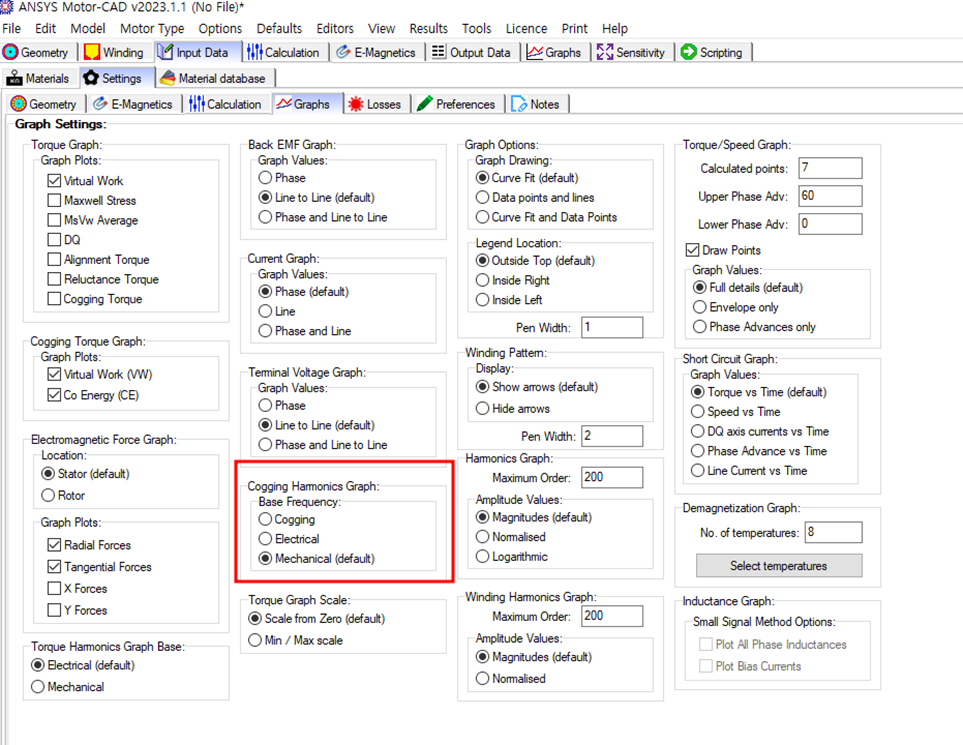Select Mechanical torque harmonics graph base
The image size is (963, 745).
point(37,687)
